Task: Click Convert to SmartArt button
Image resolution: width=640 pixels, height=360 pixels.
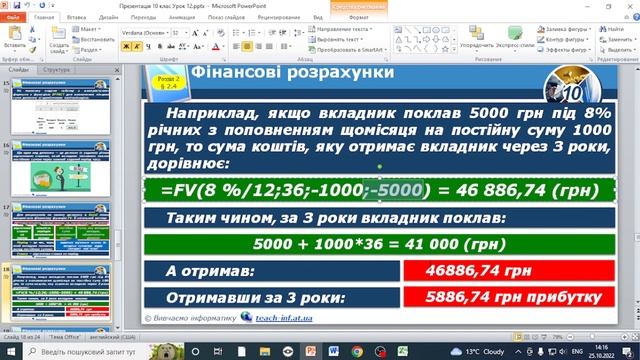Action: (x=348, y=49)
